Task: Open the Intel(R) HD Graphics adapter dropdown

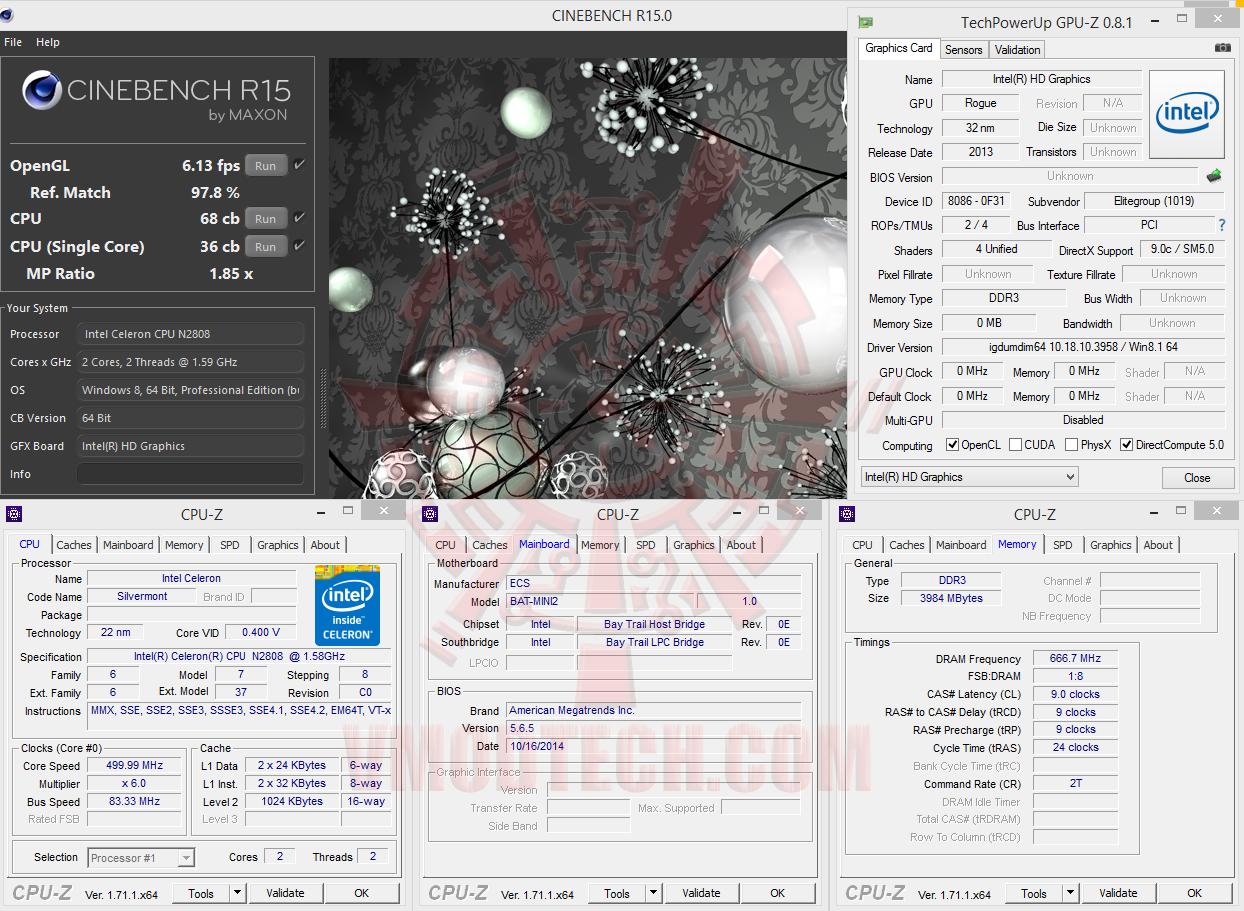Action: coord(969,477)
